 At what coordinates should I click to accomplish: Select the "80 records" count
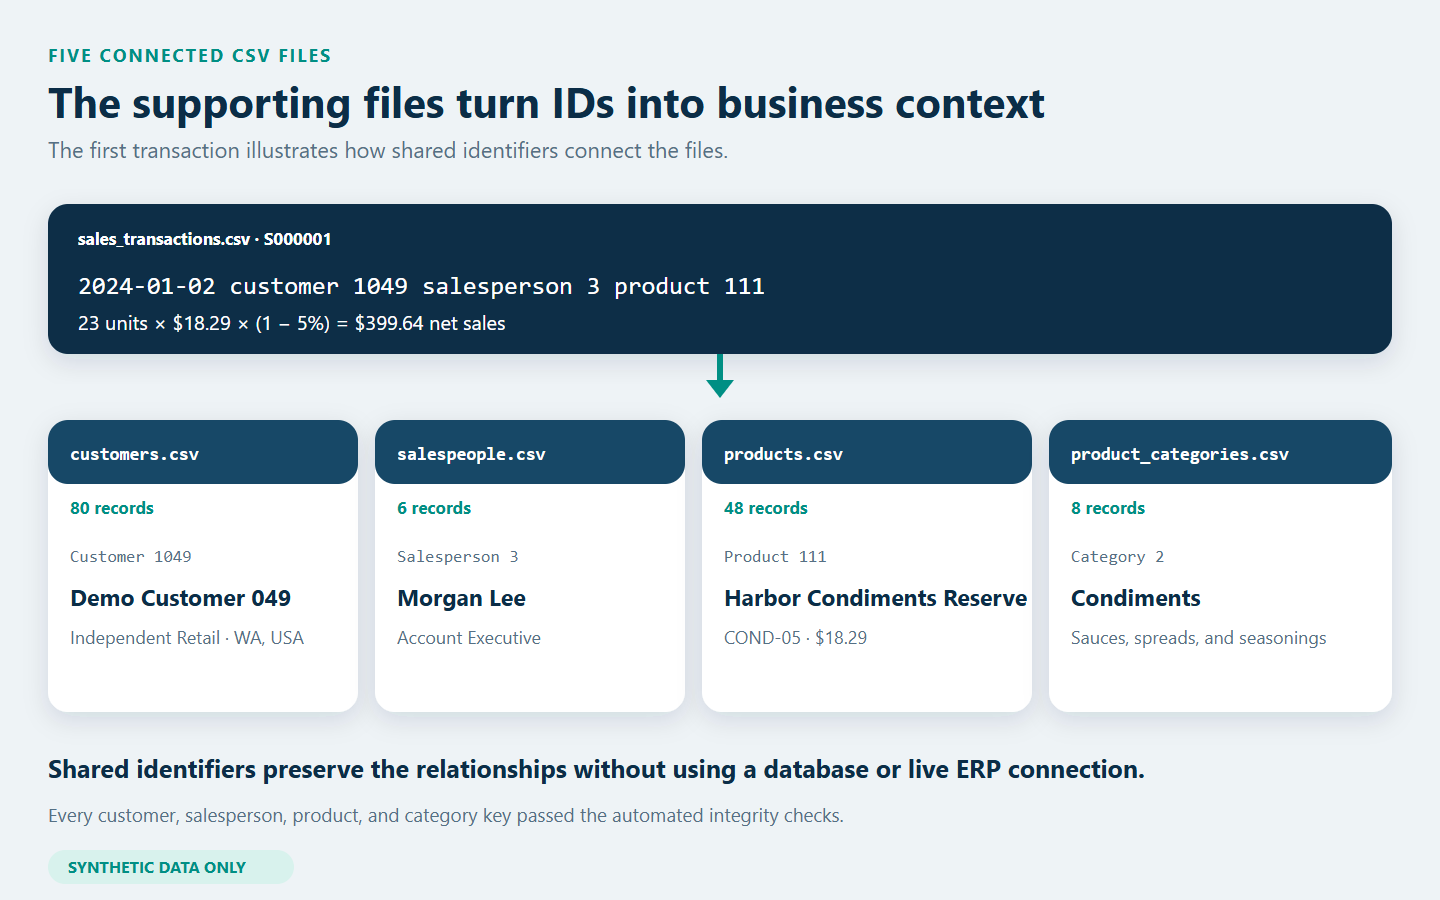click(112, 508)
